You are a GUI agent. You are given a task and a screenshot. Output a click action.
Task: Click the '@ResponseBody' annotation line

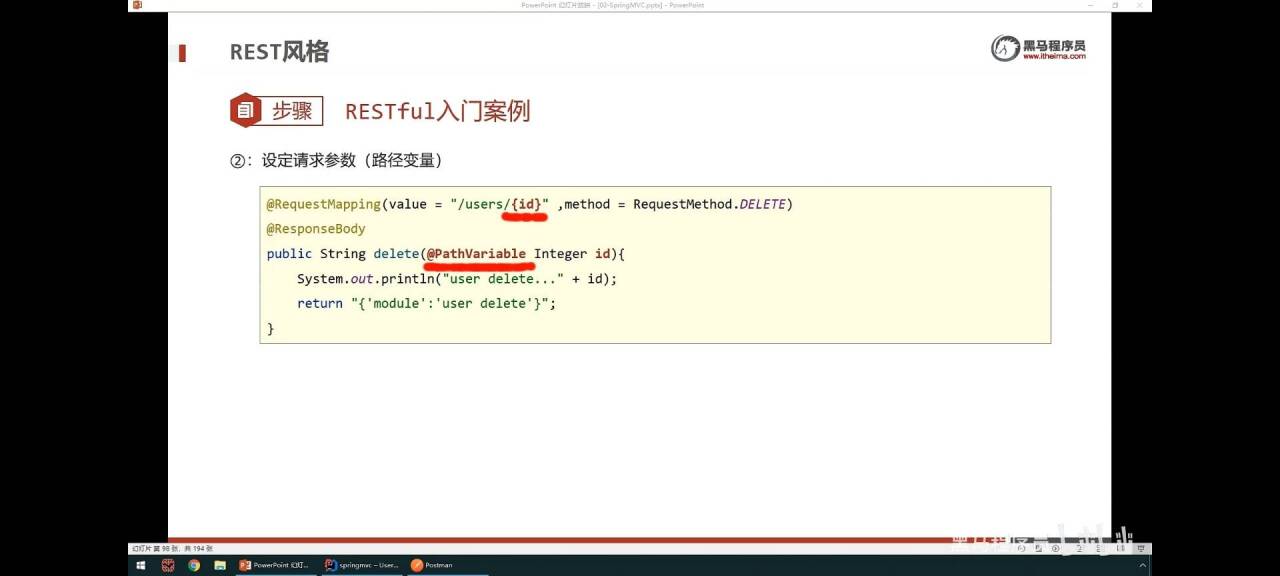316,229
